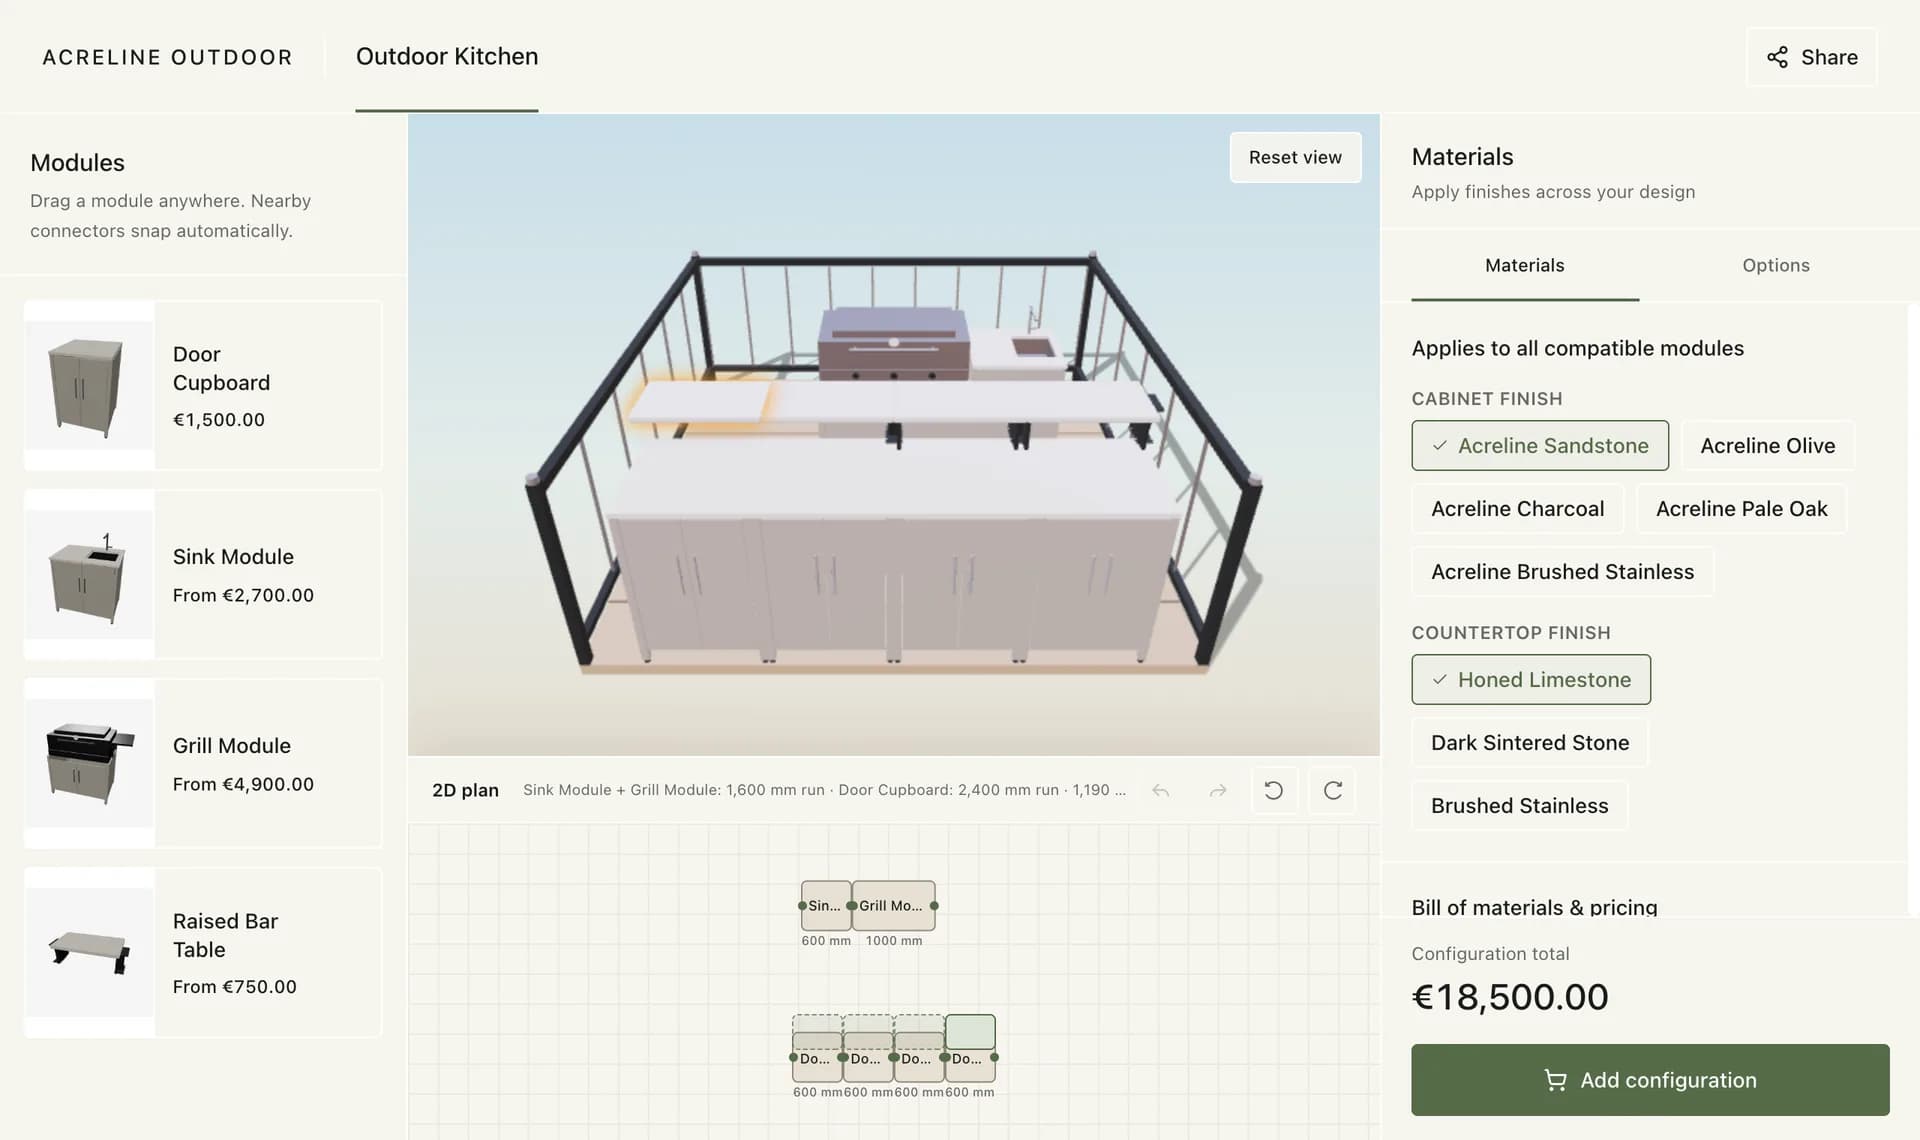The image size is (1920, 1140).
Task: Select Acreline Pale Oak cabinet finish
Action: (1741, 509)
